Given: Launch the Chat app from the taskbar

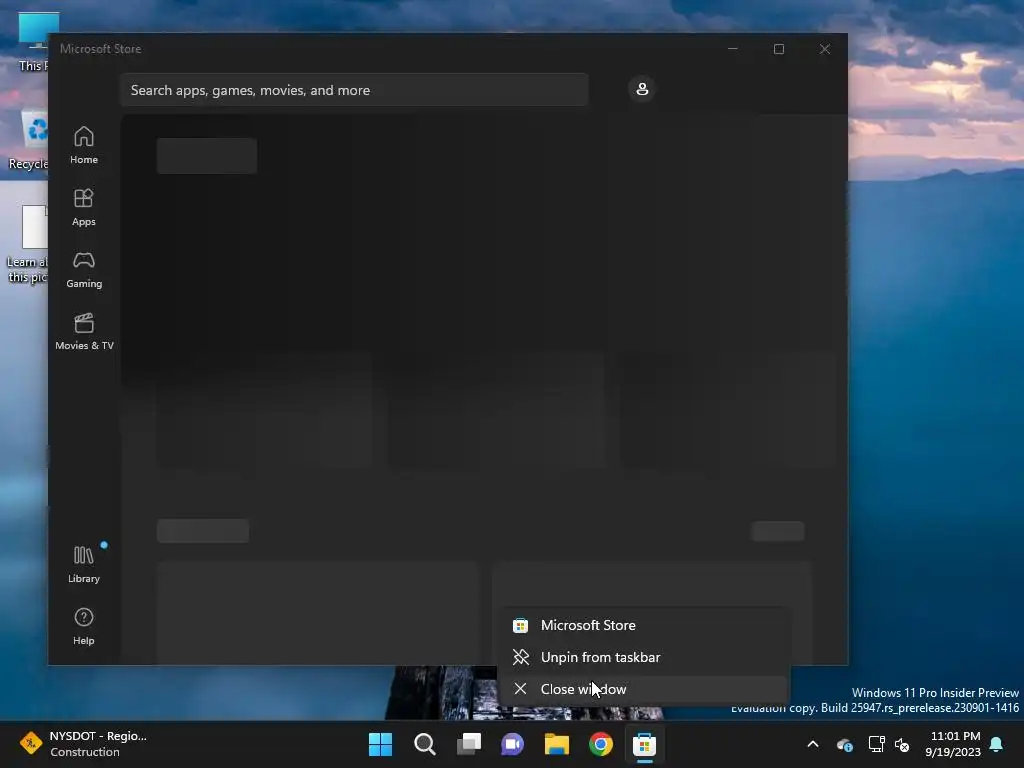Looking at the screenshot, I should click(x=513, y=744).
